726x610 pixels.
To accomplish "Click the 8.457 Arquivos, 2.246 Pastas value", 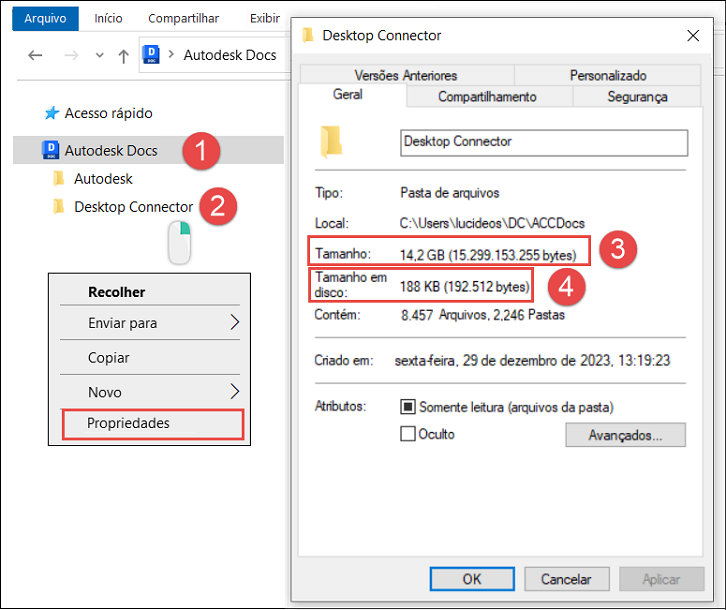I will pyautogui.click(x=482, y=315).
